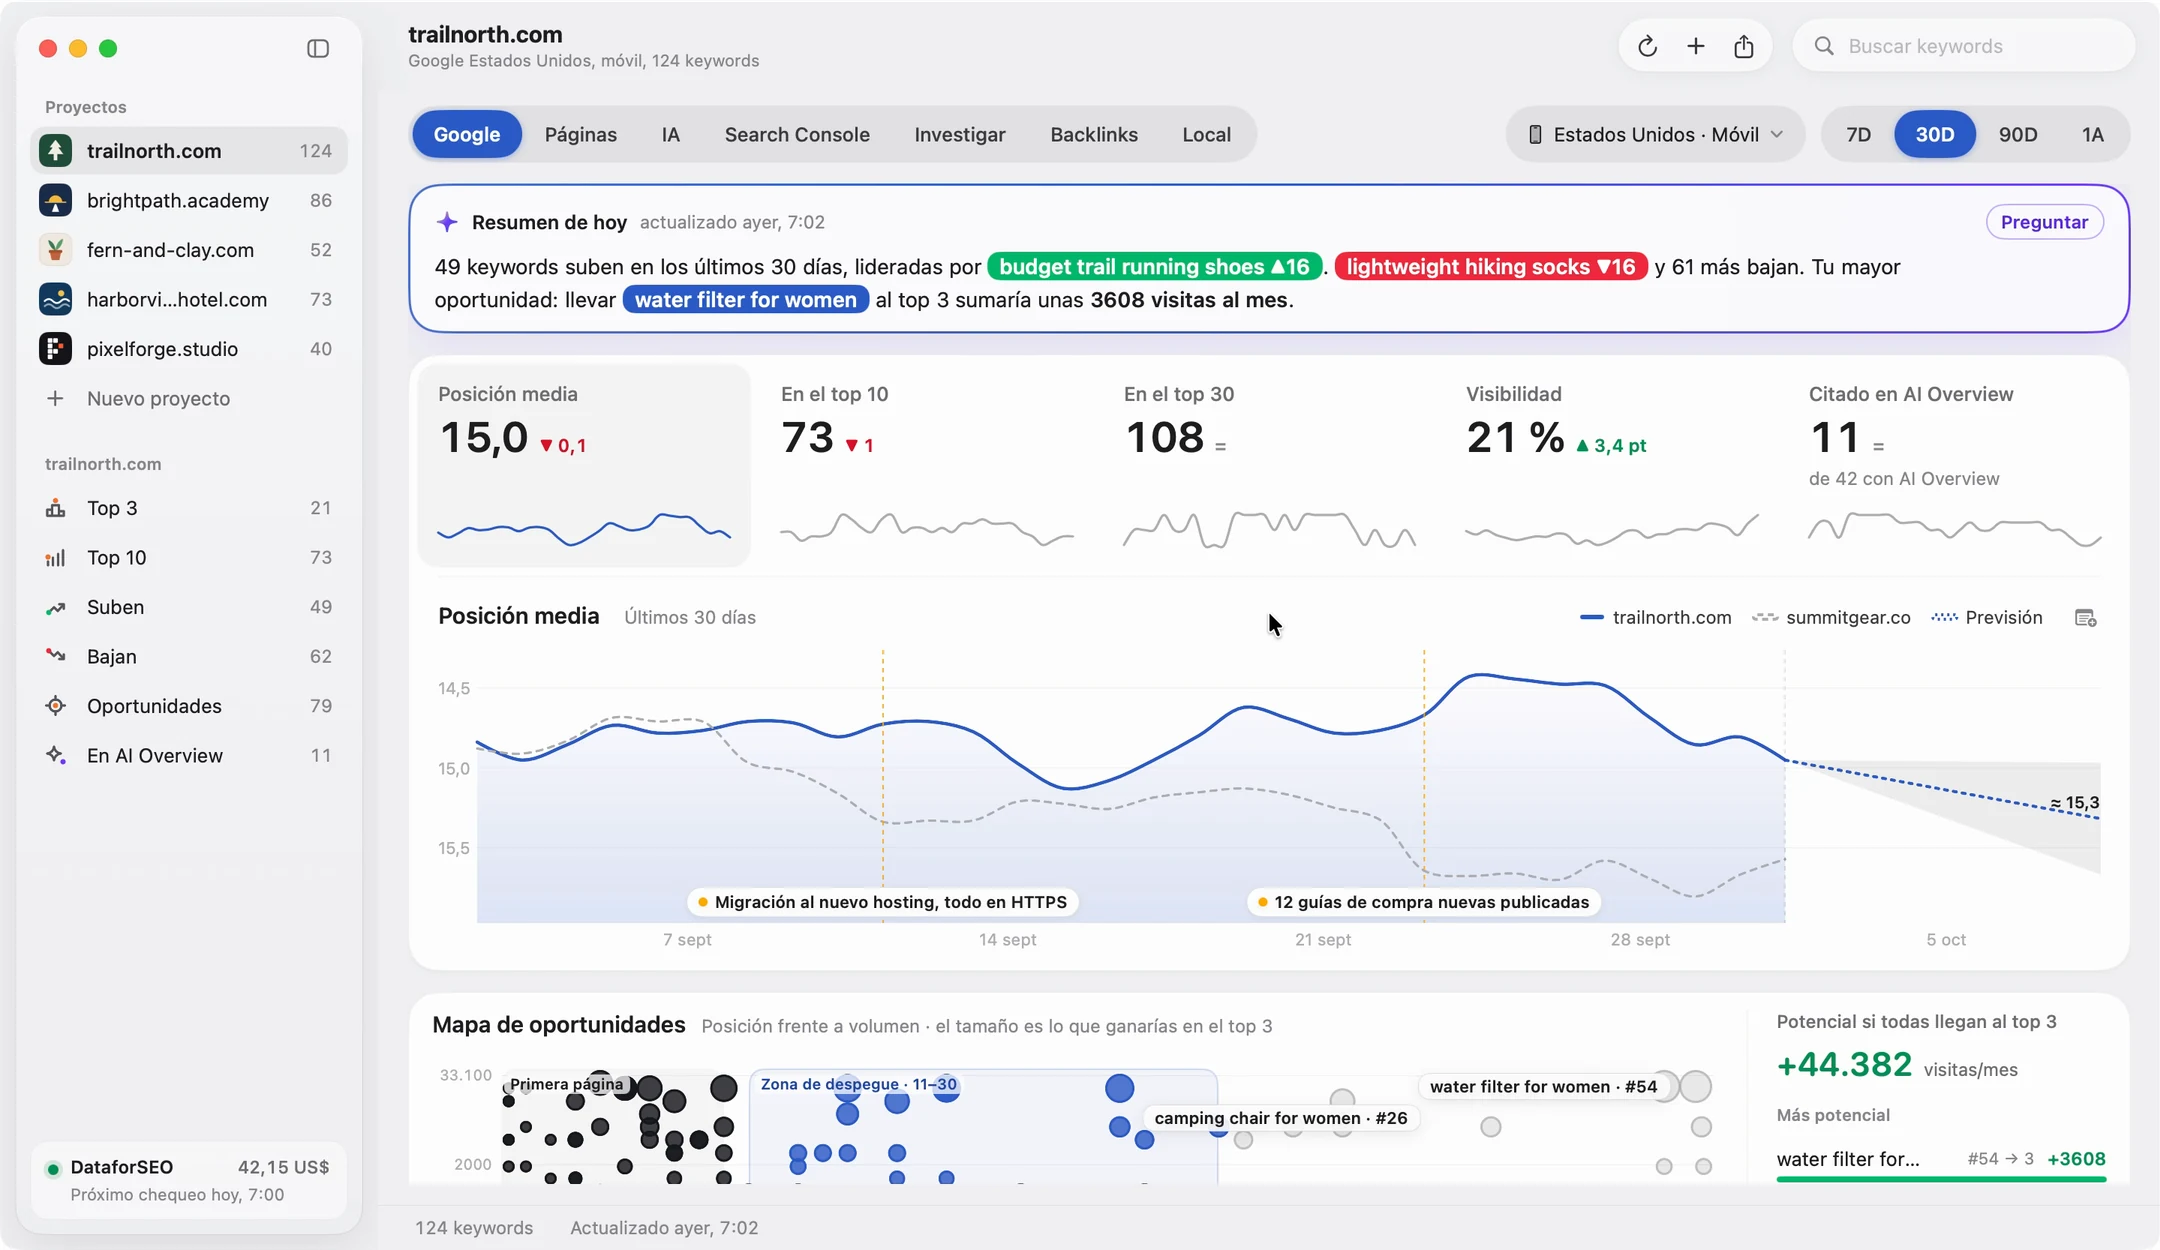Click the water filter potential green progress bar
The image size is (2160, 1250).
pyautogui.click(x=1940, y=1179)
